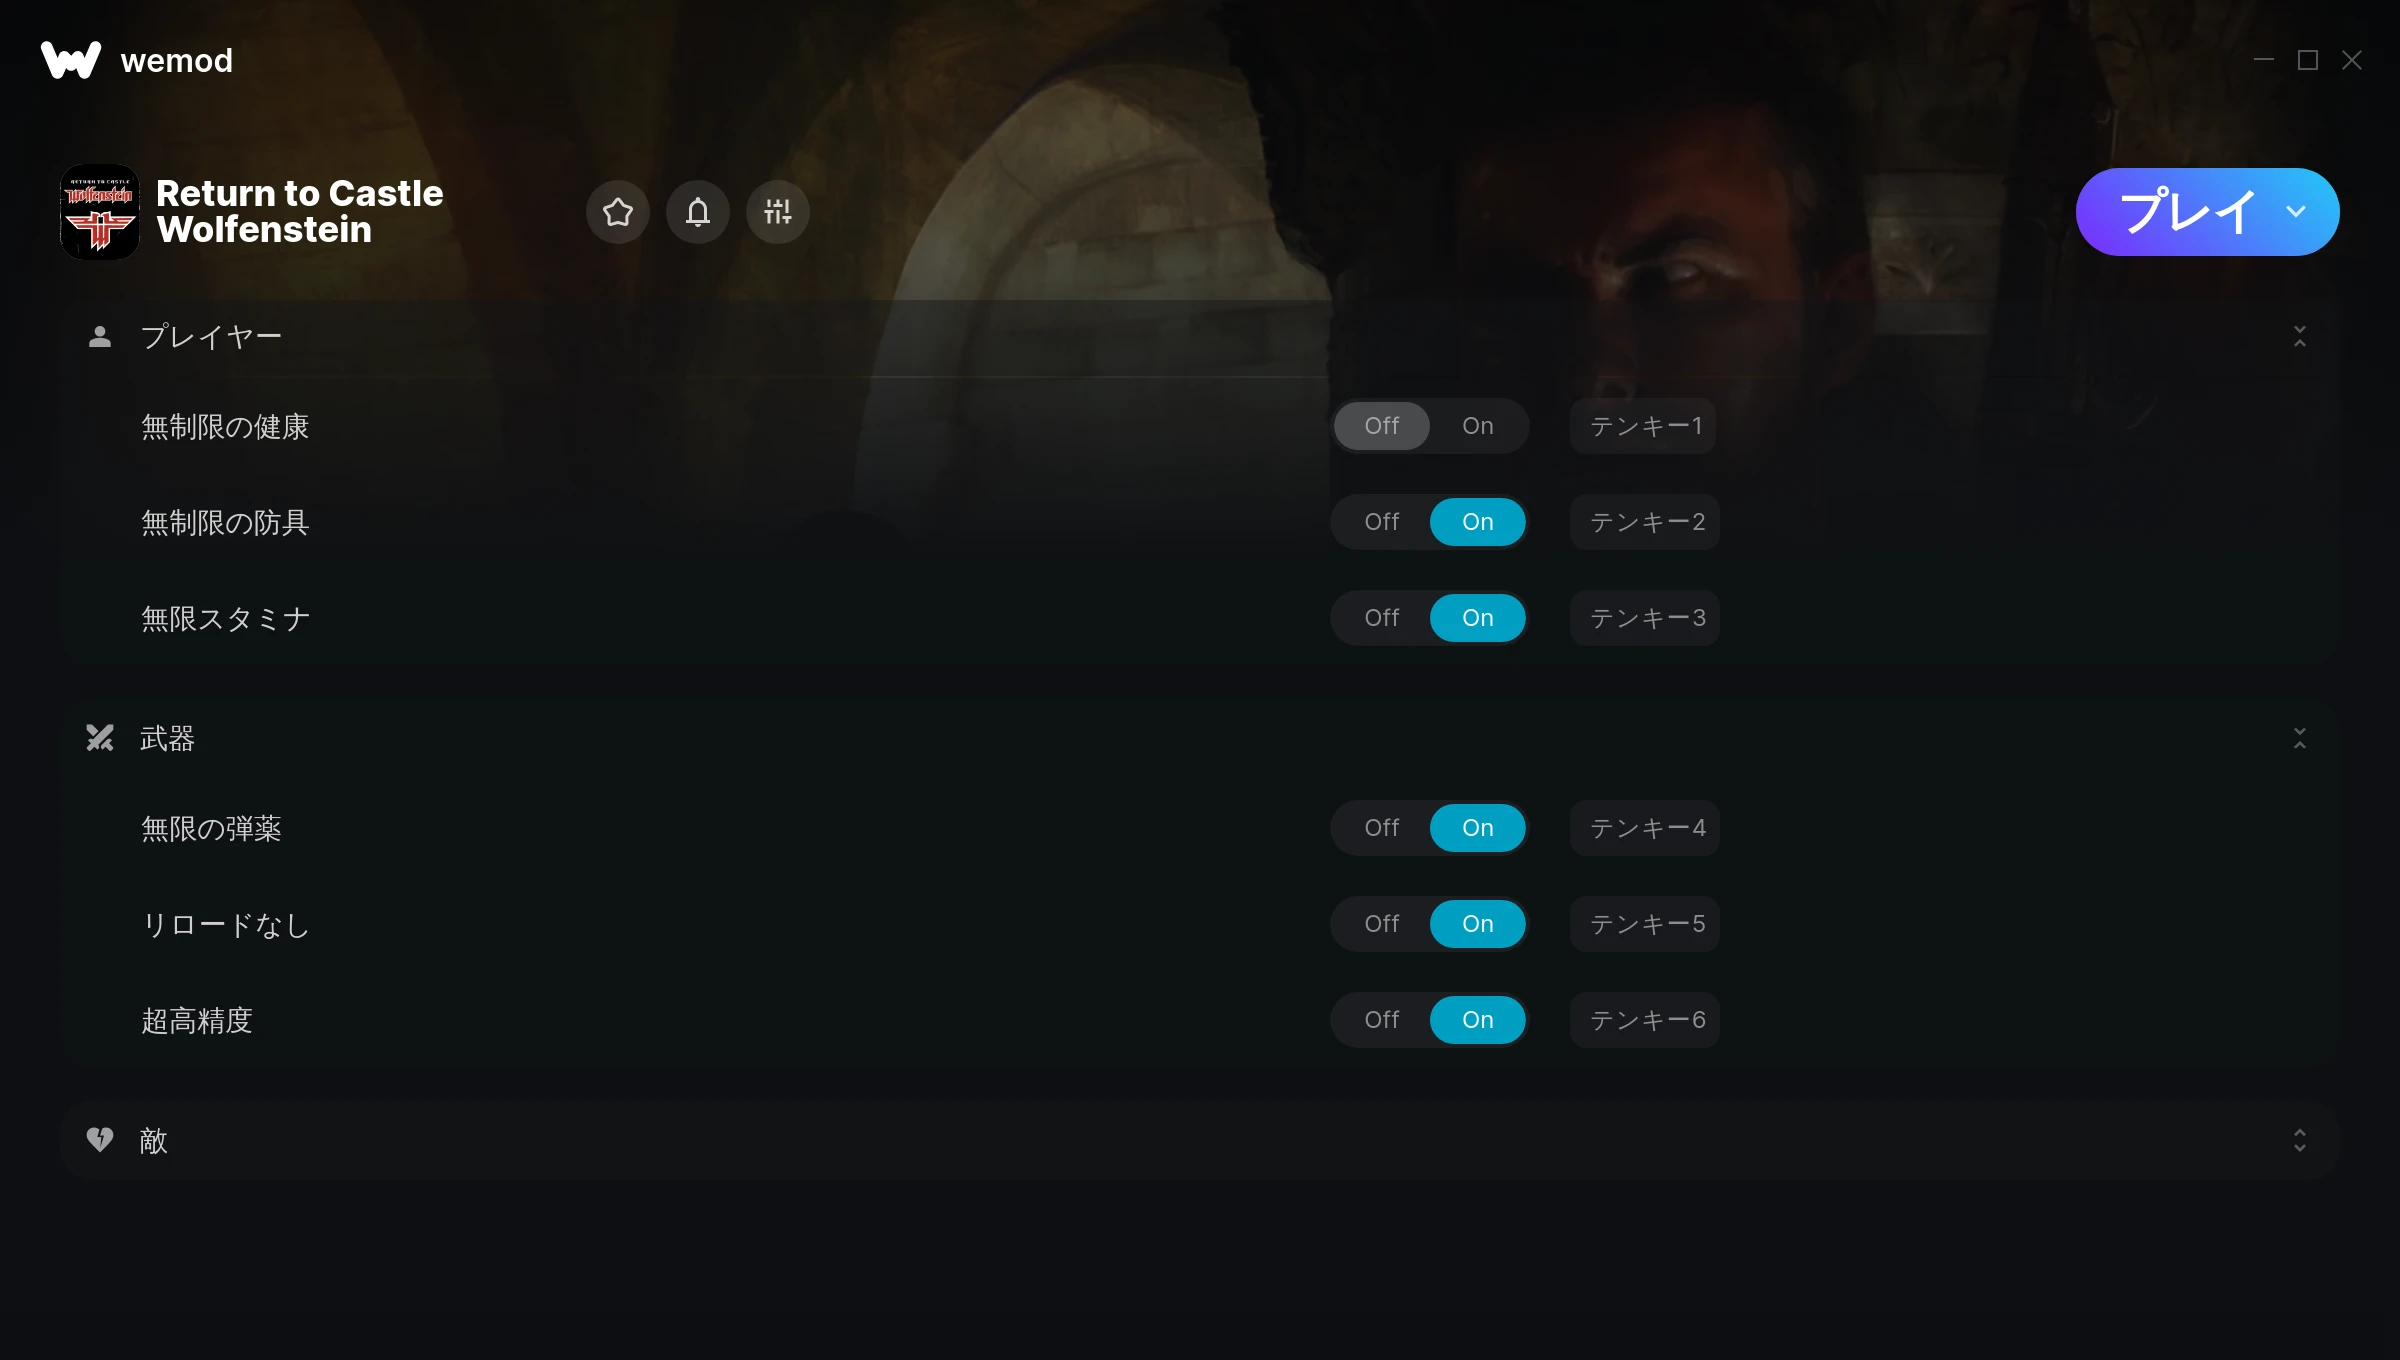Image resolution: width=2400 pixels, height=1360 pixels.
Task: Open dropdown arrow on プレイ button
Action: (2296, 212)
